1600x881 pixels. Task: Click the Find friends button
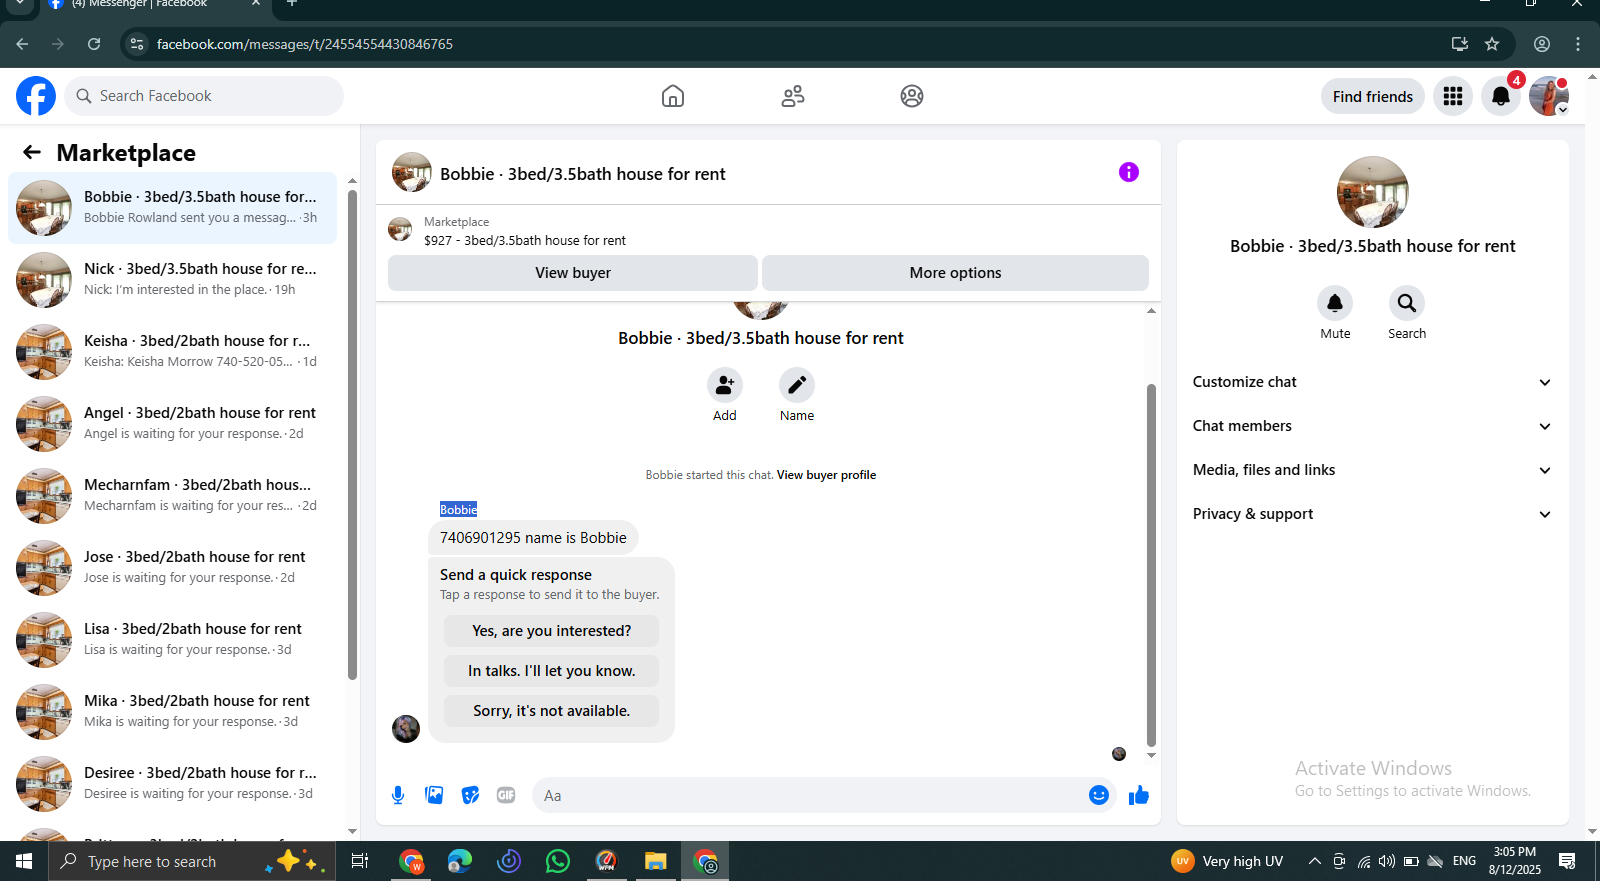[1373, 96]
